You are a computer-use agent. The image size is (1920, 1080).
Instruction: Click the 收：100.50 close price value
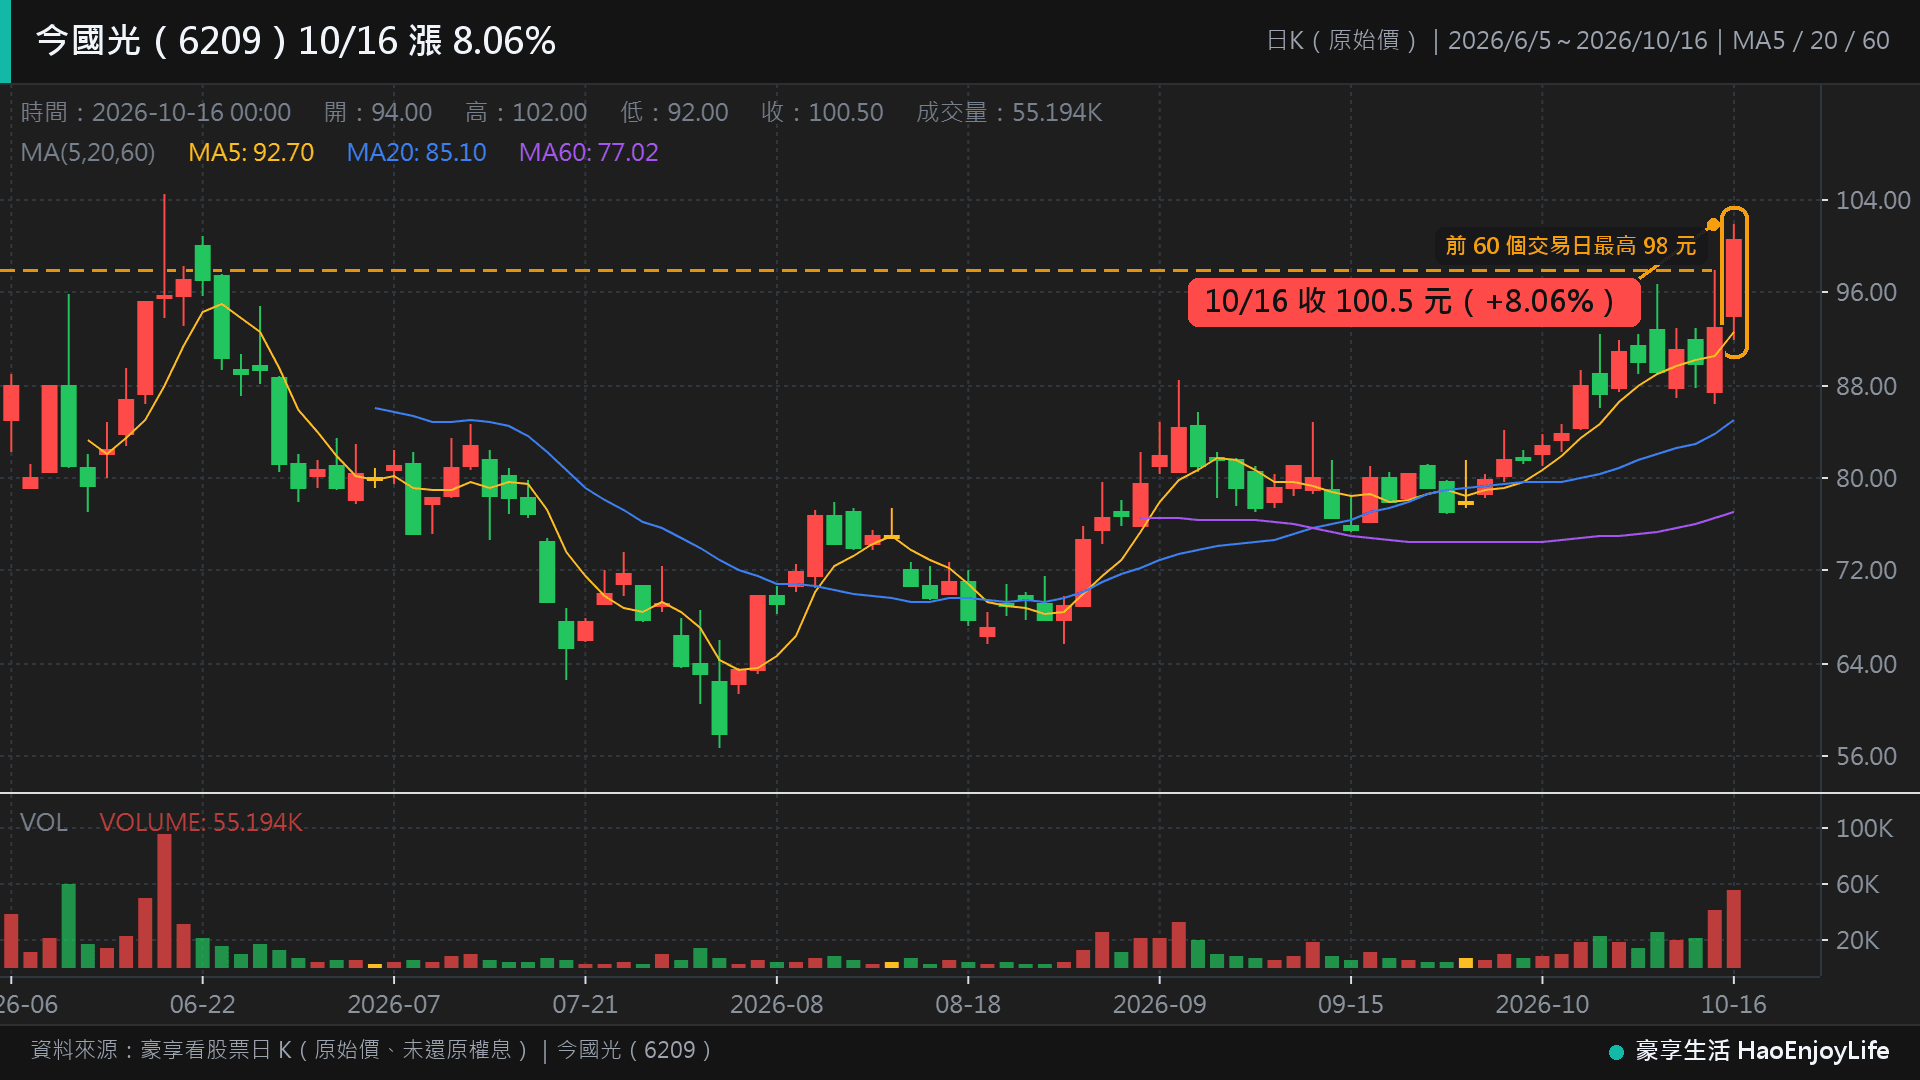click(x=822, y=112)
